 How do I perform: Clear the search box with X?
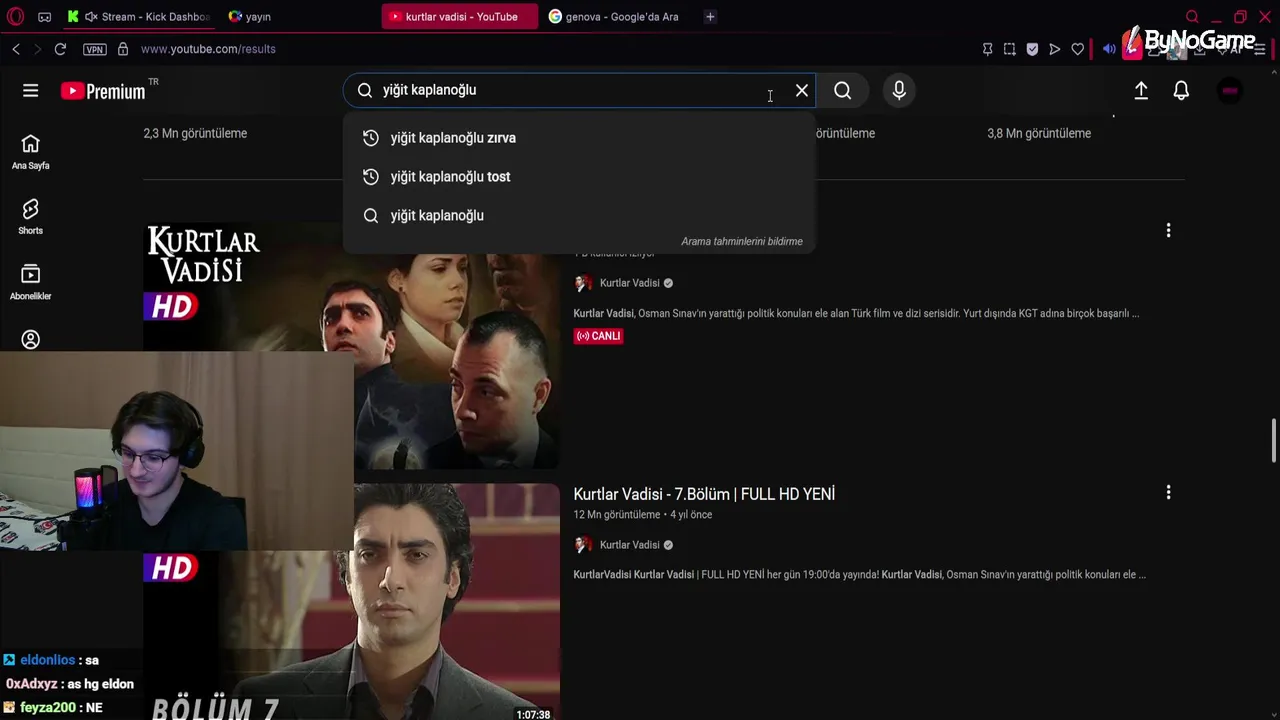(x=802, y=91)
